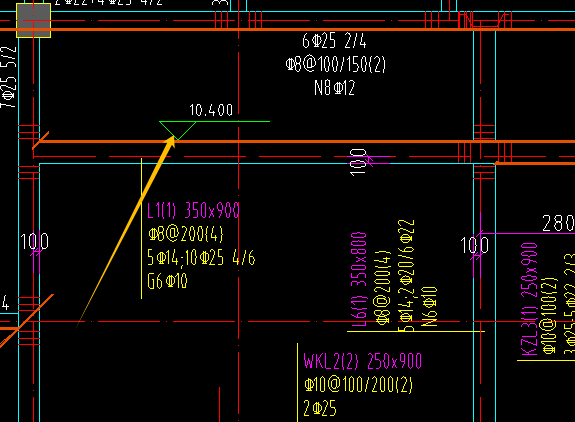Click the G6Φ10 annotation
This screenshot has width=575, height=422.
tap(167, 281)
